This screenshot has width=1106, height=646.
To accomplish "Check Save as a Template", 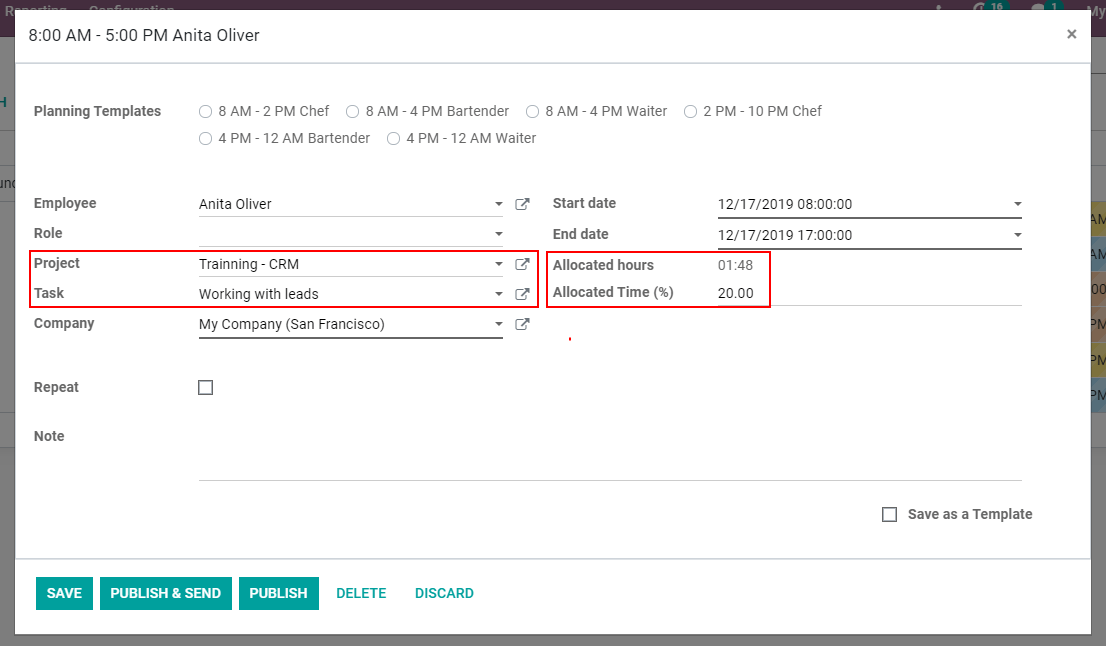I will pos(889,514).
